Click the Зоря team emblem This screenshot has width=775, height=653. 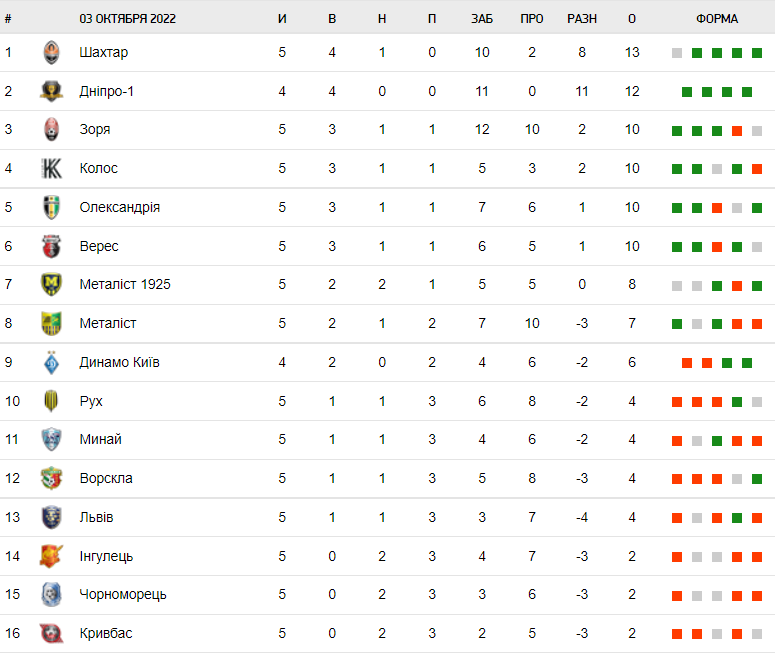(51, 130)
